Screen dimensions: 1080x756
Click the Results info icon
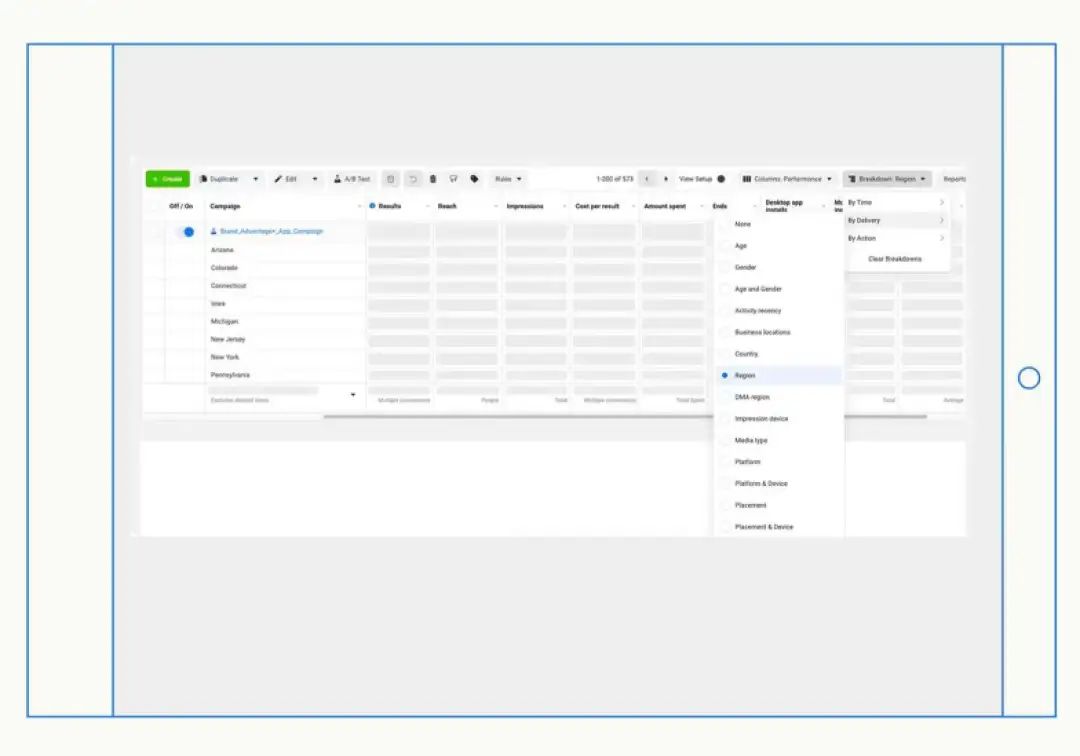point(373,206)
